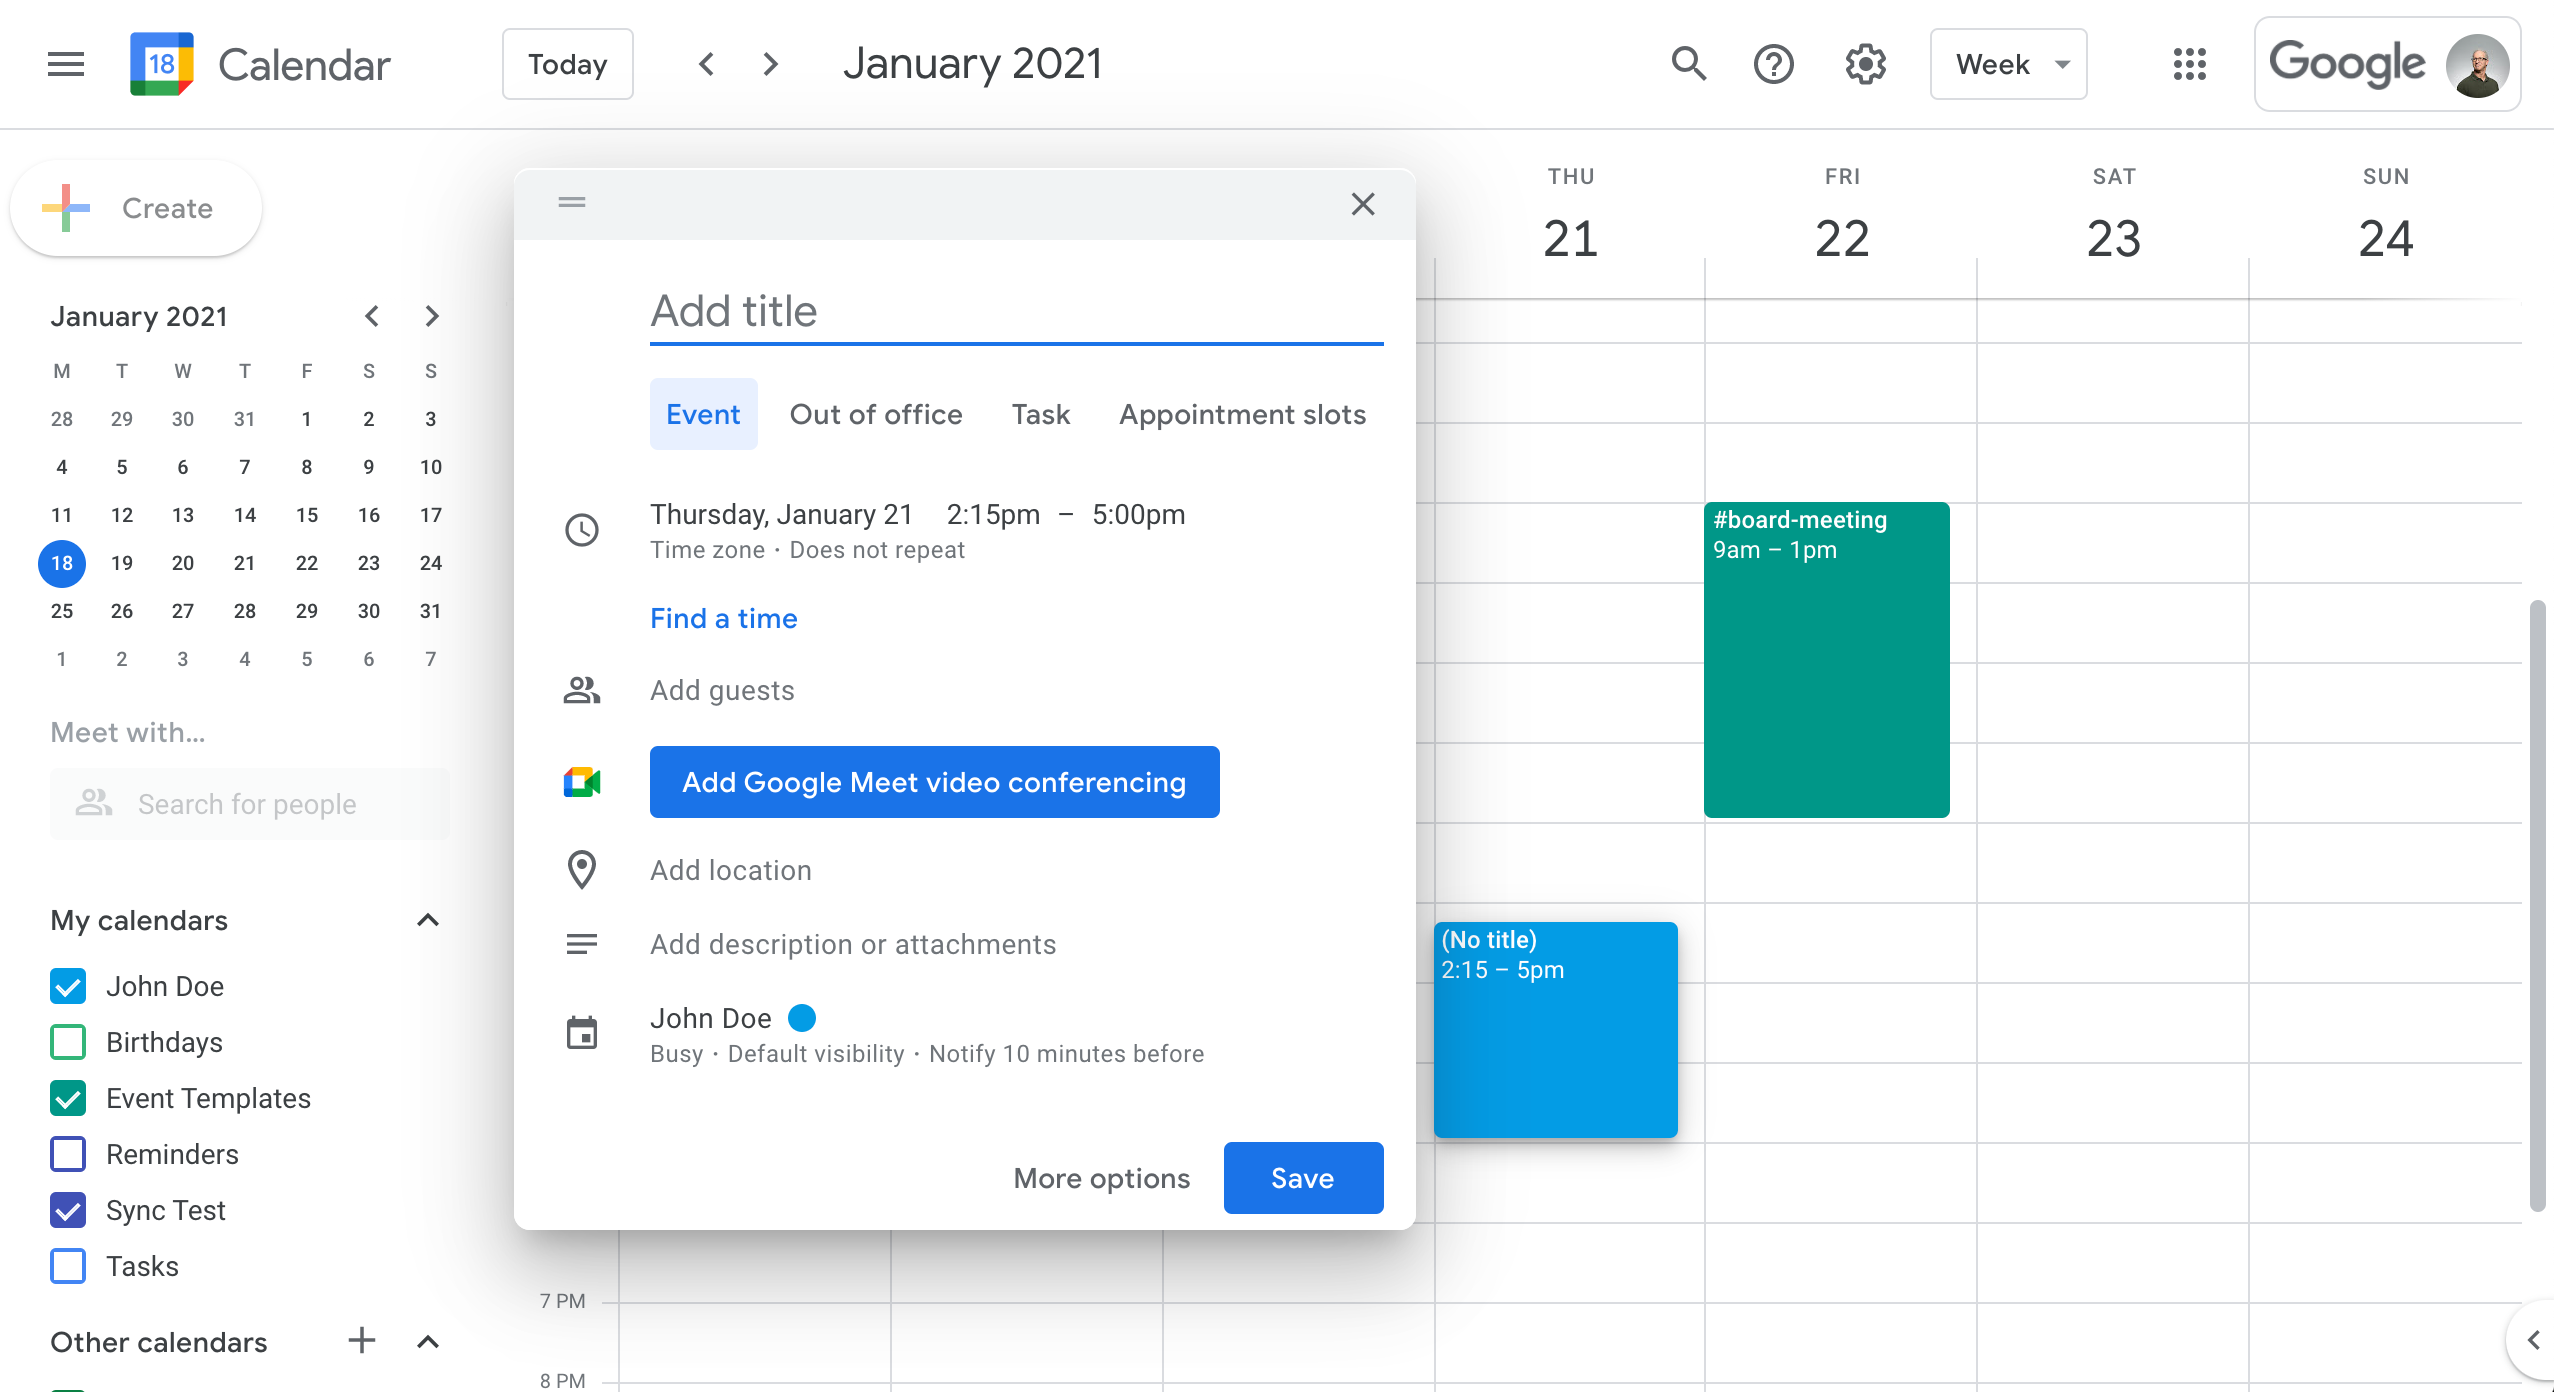This screenshot has height=1392, width=2554.
Task: Open the settings gear menu
Action: coord(1865,64)
